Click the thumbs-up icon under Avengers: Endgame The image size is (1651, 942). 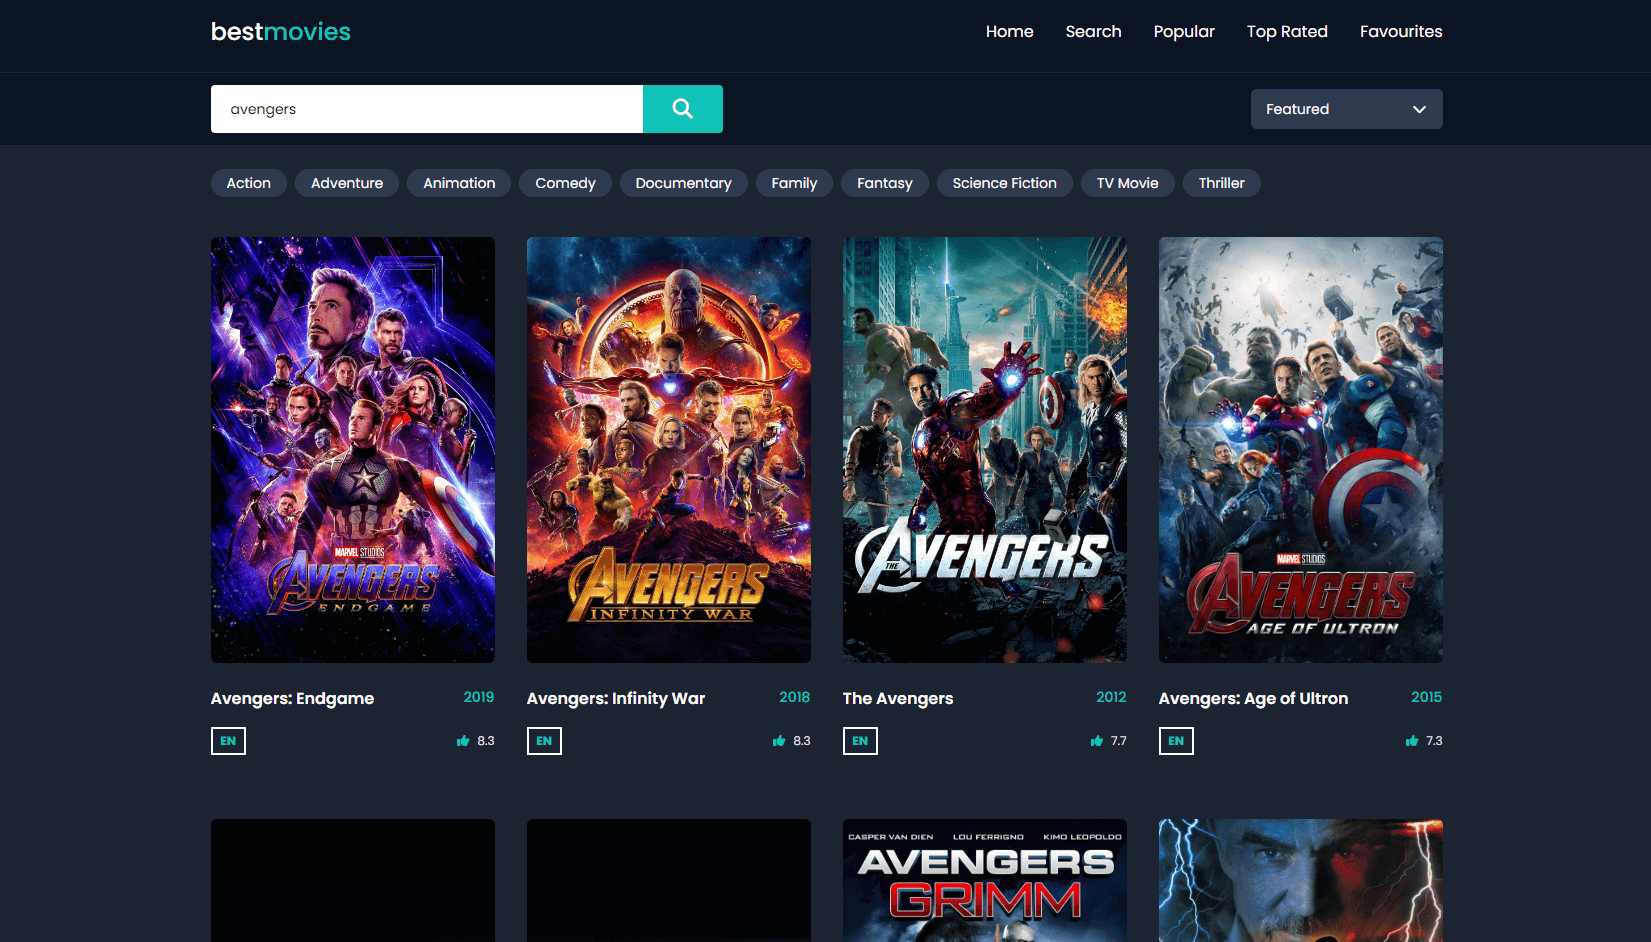coord(463,741)
